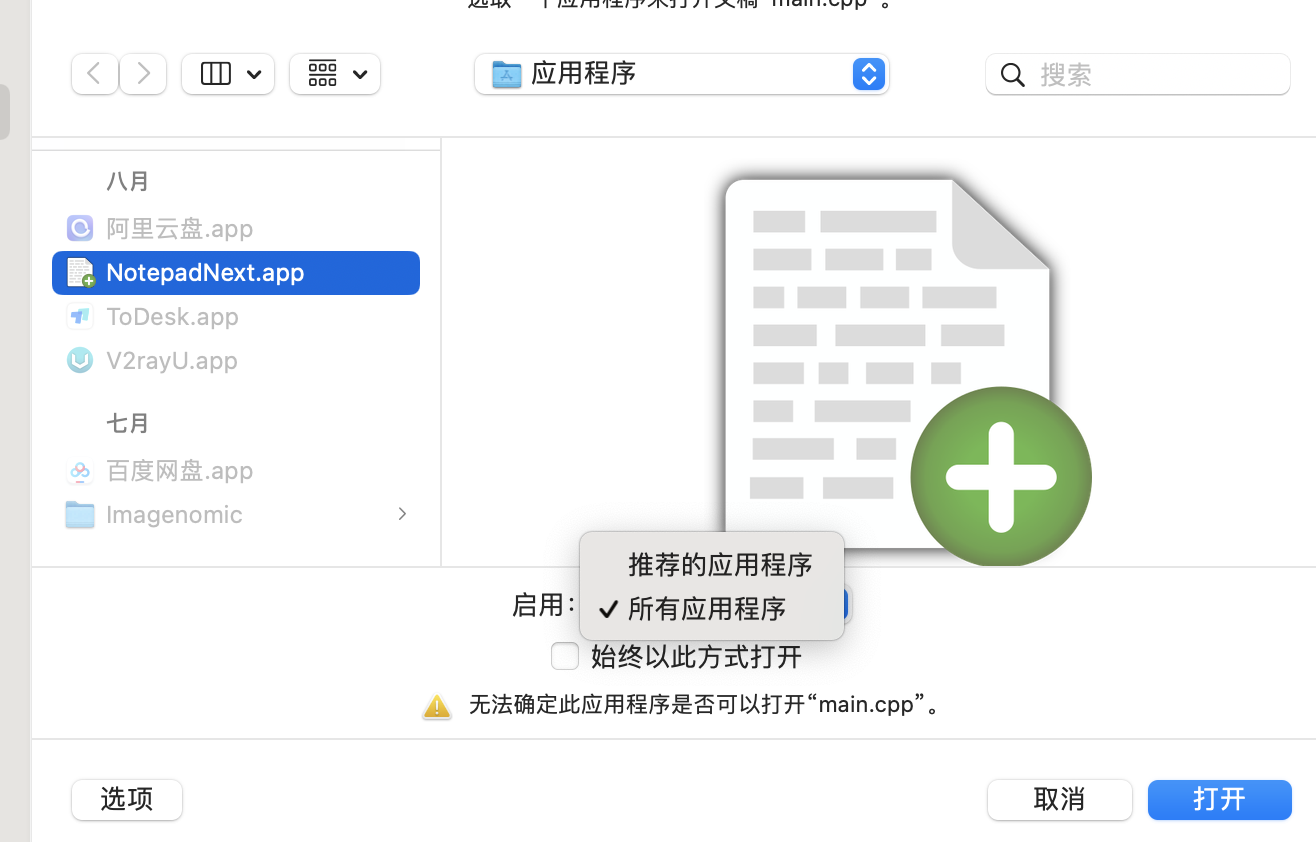The height and width of the screenshot is (842, 1316).
Task: Click the search magnifier icon
Action: click(x=1012, y=74)
